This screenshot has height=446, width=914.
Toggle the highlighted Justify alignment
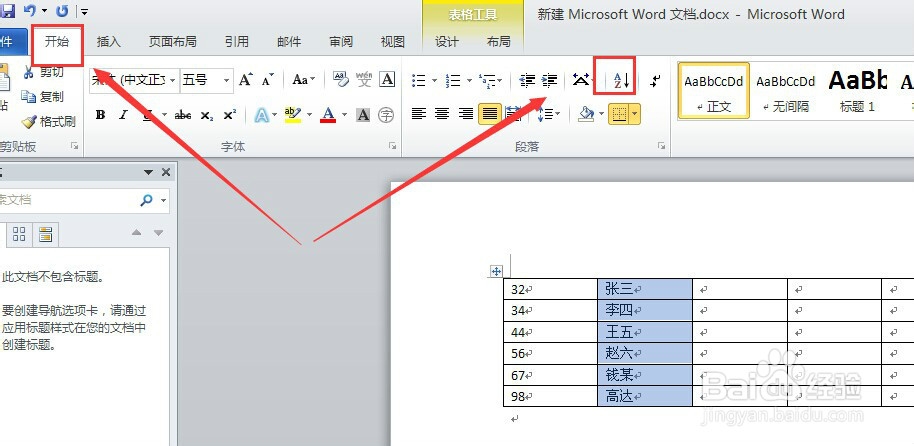pos(490,114)
